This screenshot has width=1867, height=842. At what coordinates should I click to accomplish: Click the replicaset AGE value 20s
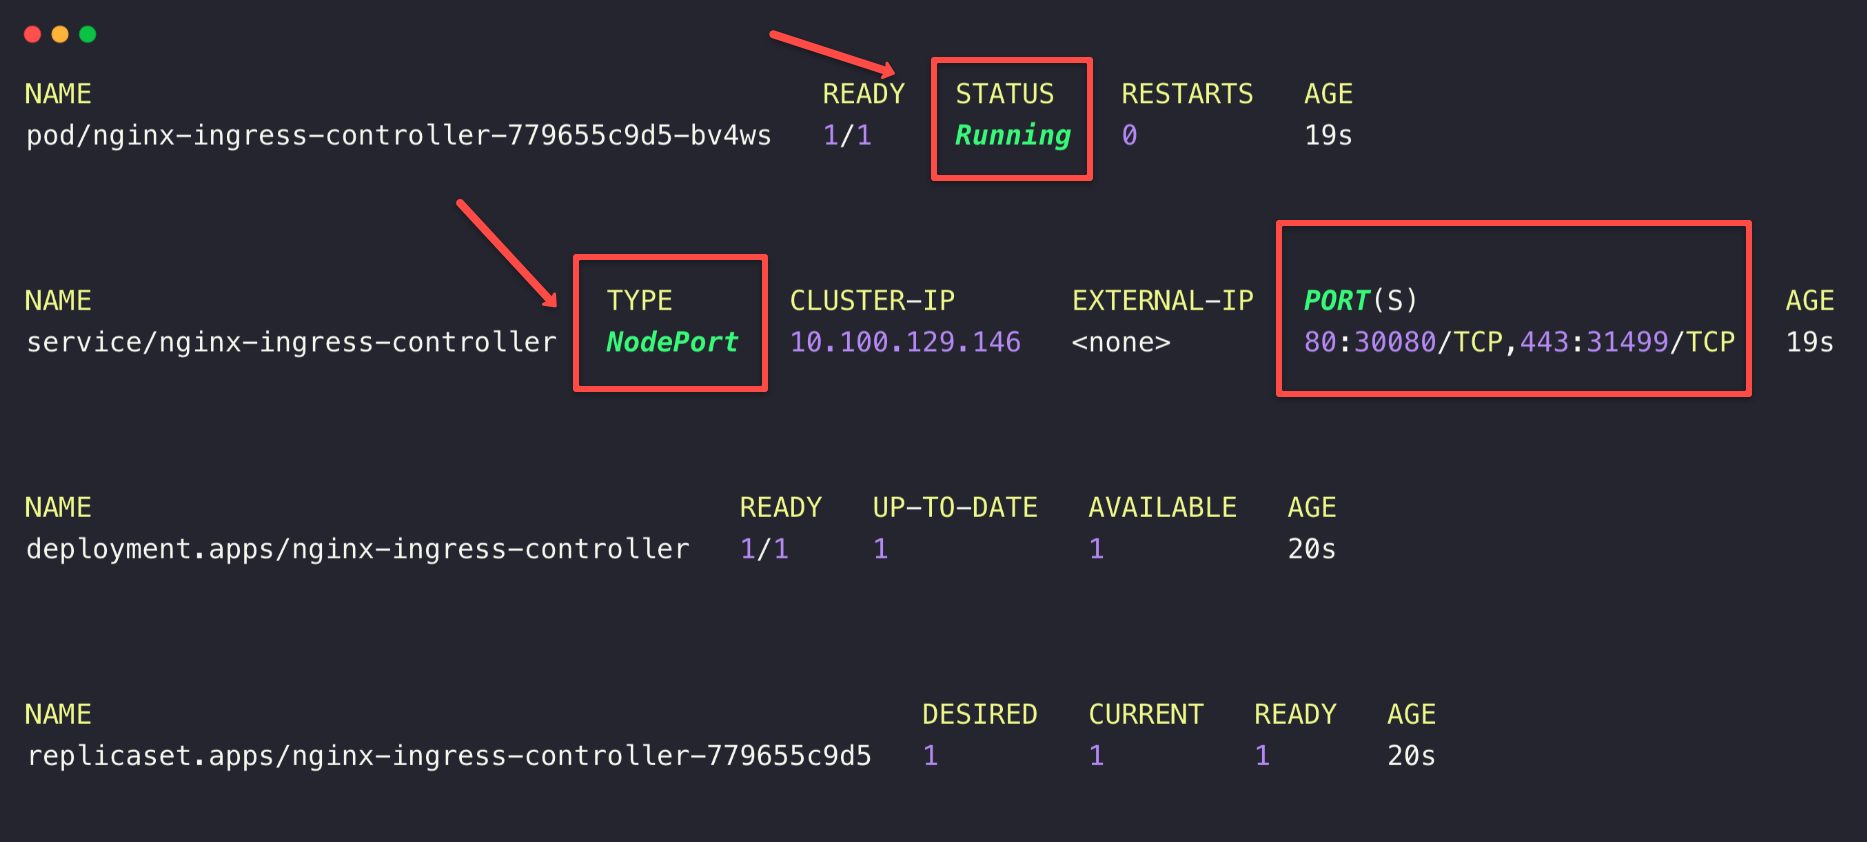pyautogui.click(x=1411, y=756)
